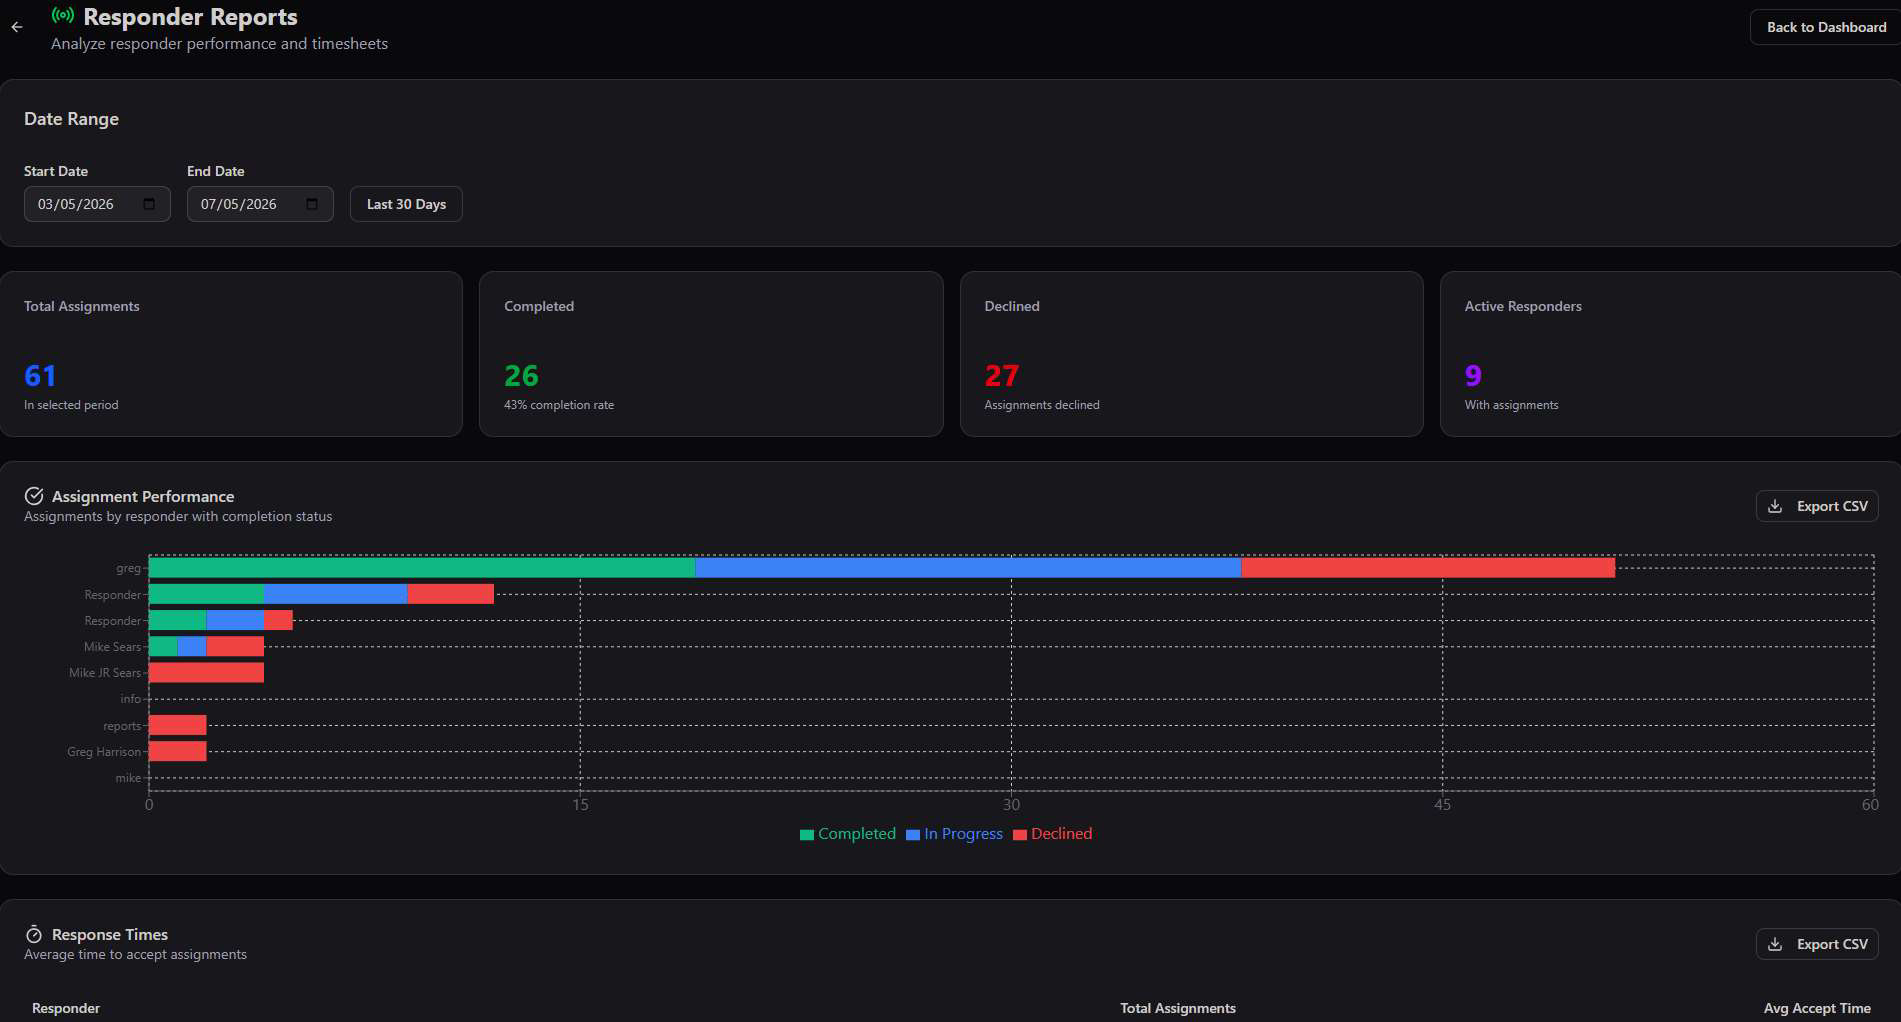Image resolution: width=1901 pixels, height=1022 pixels.
Task: Click the Responder table column header
Action: point(66,1008)
